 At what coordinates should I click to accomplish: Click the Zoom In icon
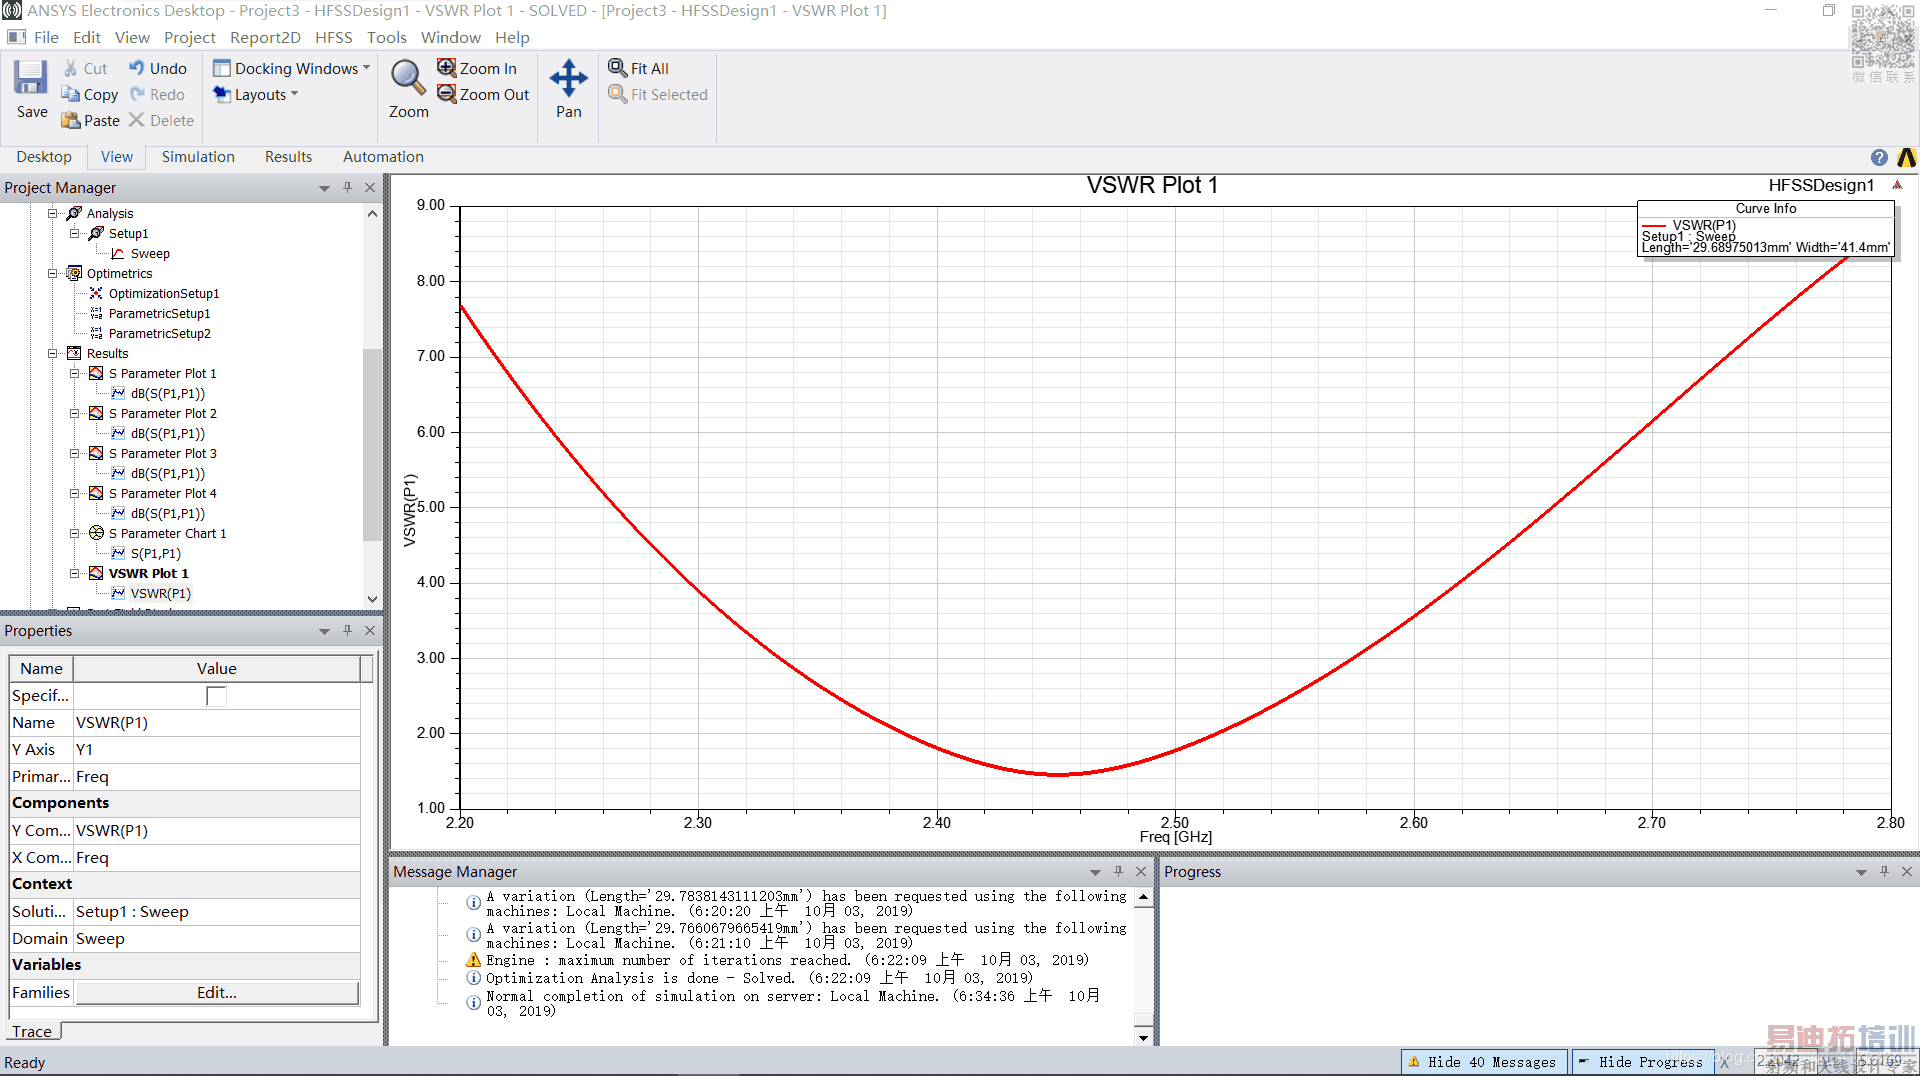pos(447,68)
